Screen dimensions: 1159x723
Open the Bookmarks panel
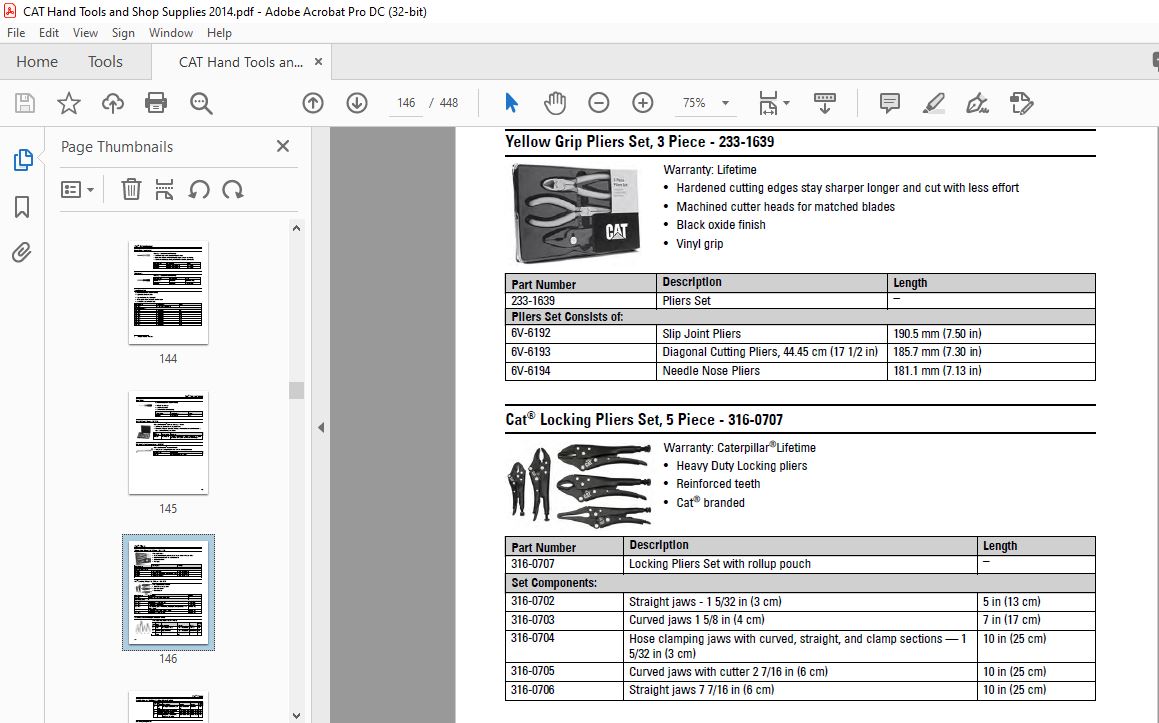click(x=22, y=206)
